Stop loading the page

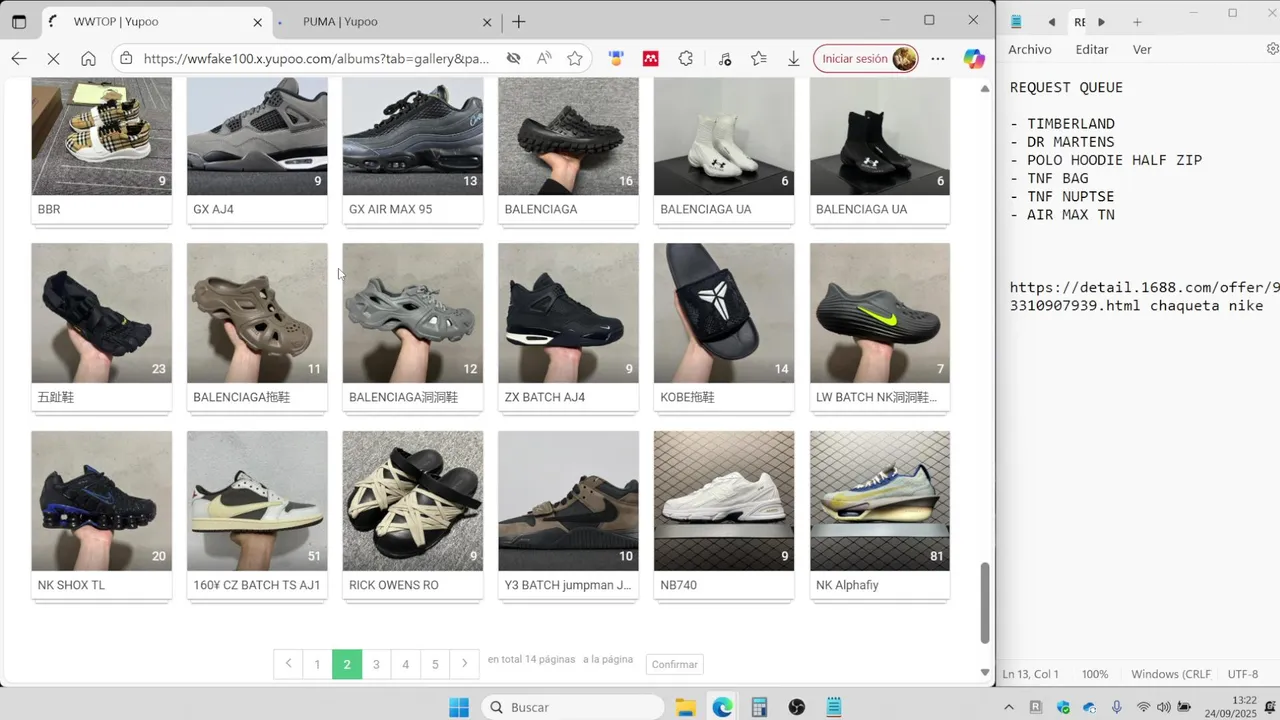[x=54, y=59]
